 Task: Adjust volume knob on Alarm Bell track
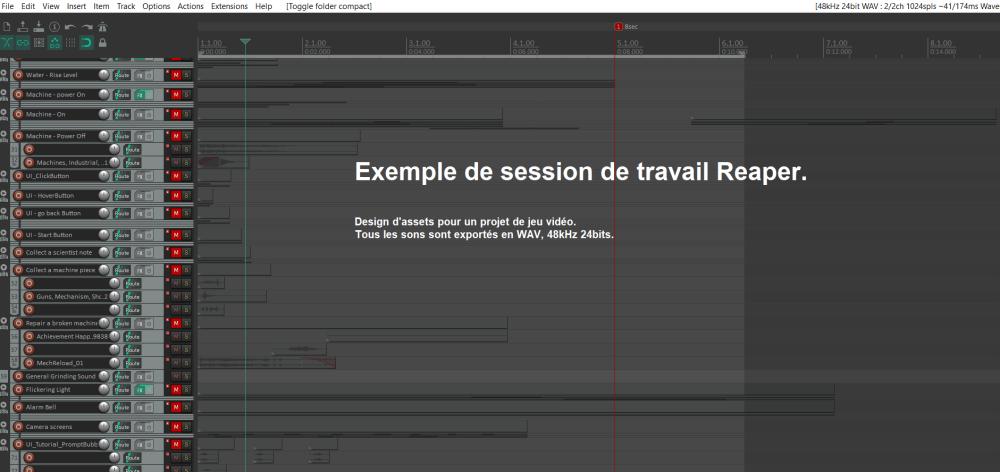point(104,406)
